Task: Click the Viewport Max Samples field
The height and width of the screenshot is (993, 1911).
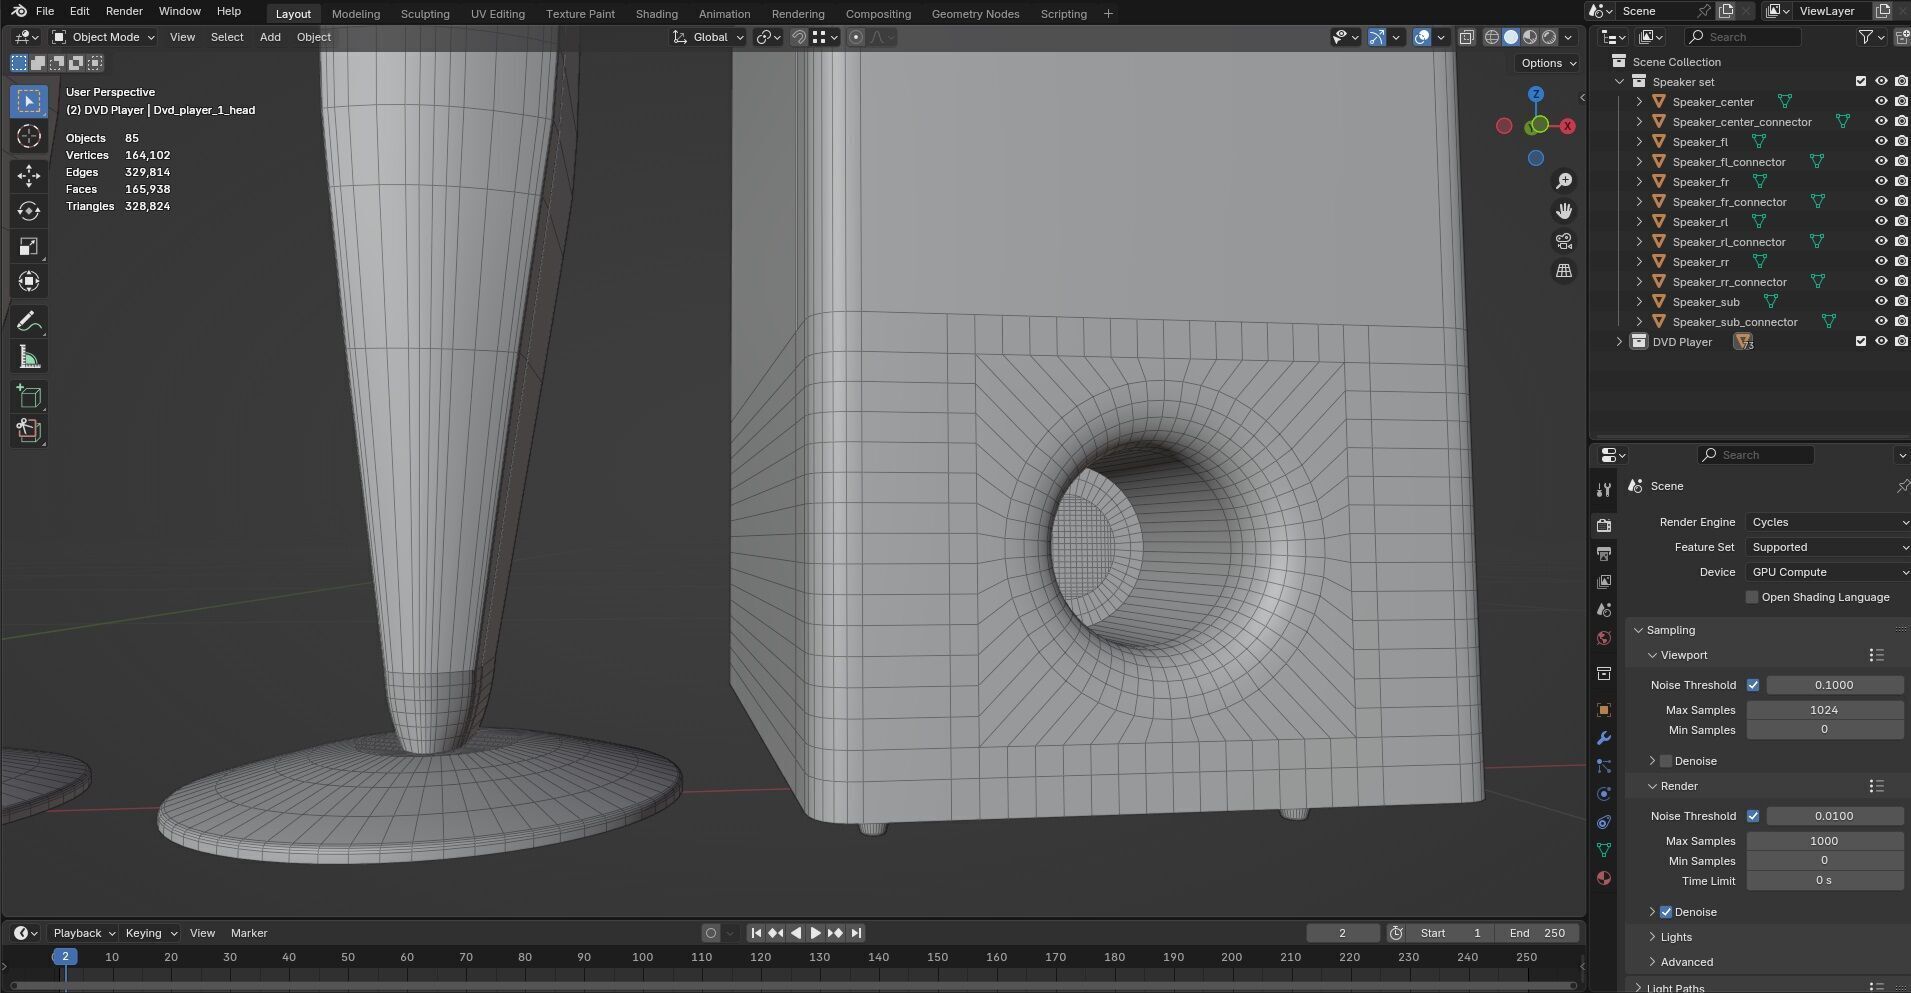Action: [x=1824, y=710]
